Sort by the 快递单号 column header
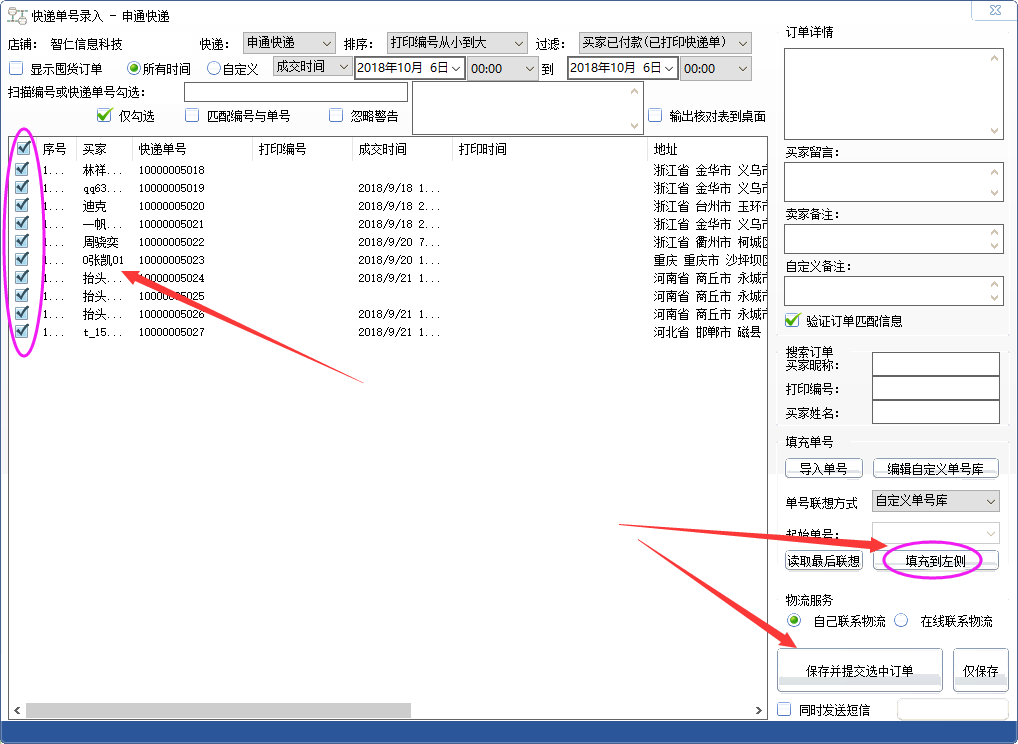This screenshot has height=744, width=1018. (x=190, y=149)
